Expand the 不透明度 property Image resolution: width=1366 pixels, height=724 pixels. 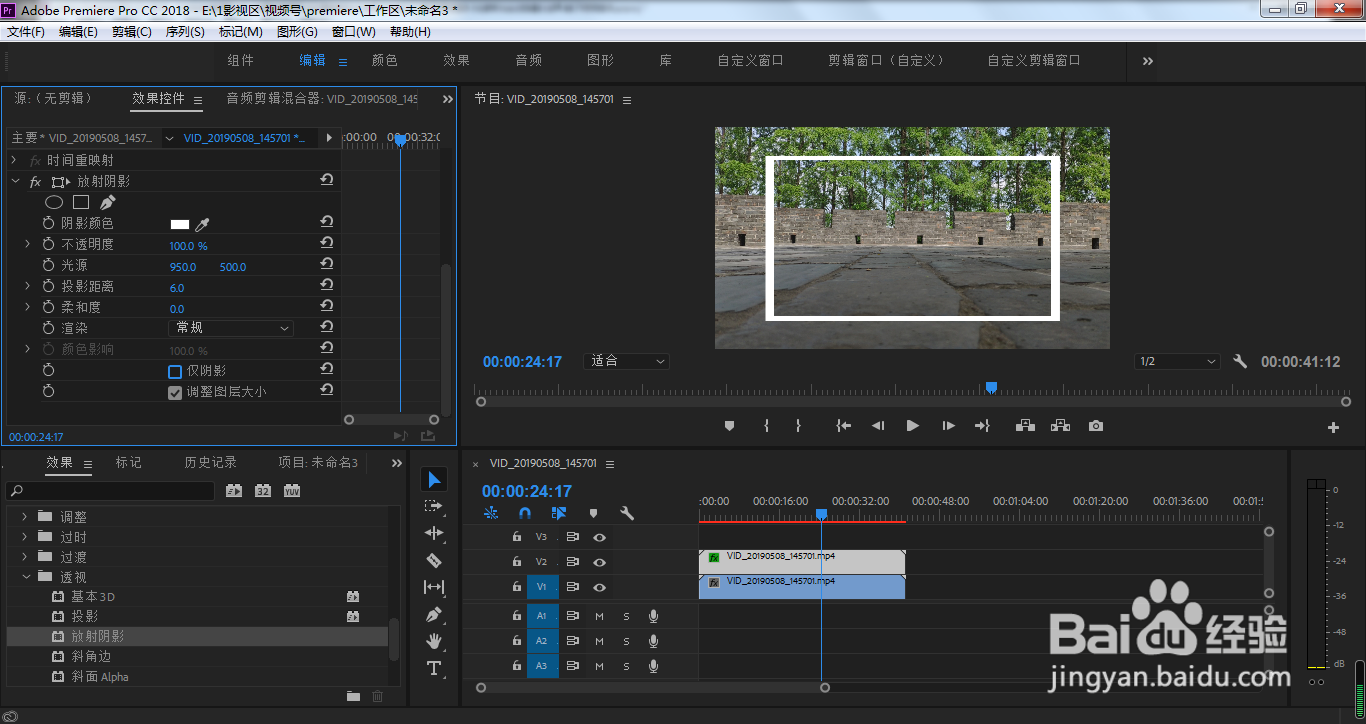(28, 244)
